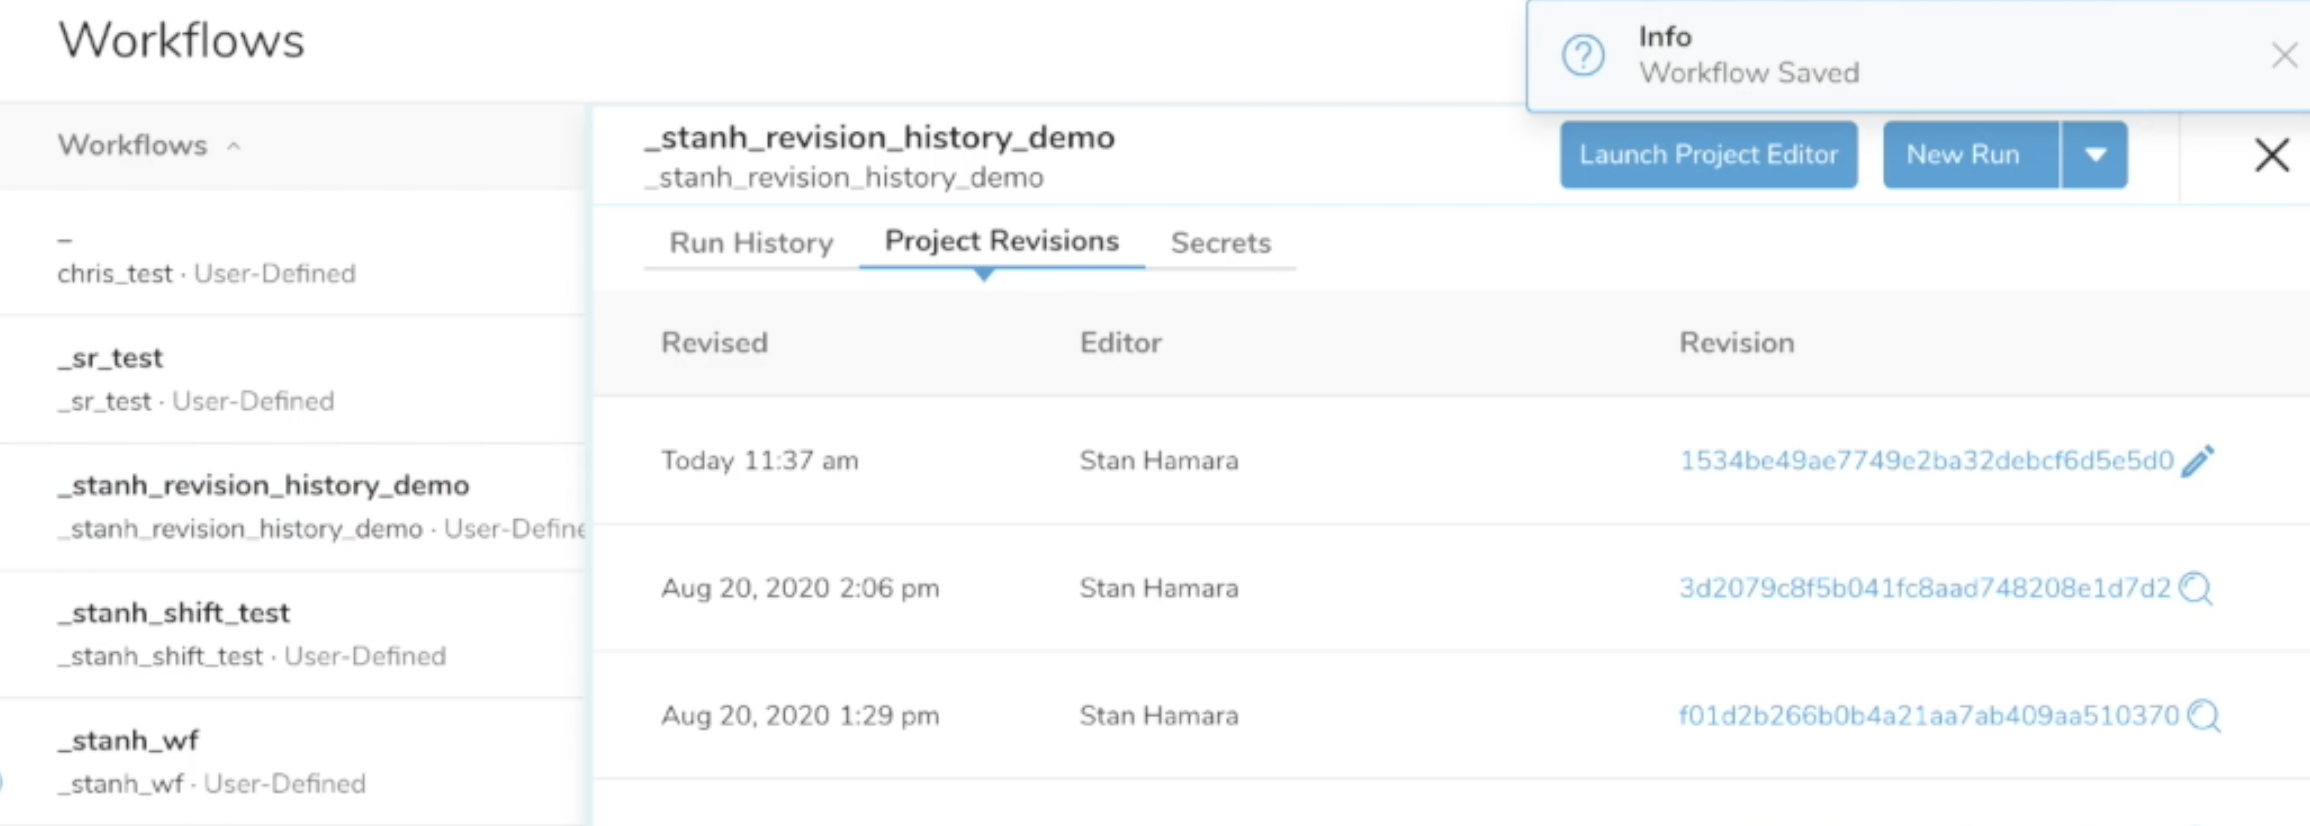Open revision link f01d2b266b0b4a21aa7ab409aa510370
This screenshot has height=826, width=2310.
(1927, 716)
